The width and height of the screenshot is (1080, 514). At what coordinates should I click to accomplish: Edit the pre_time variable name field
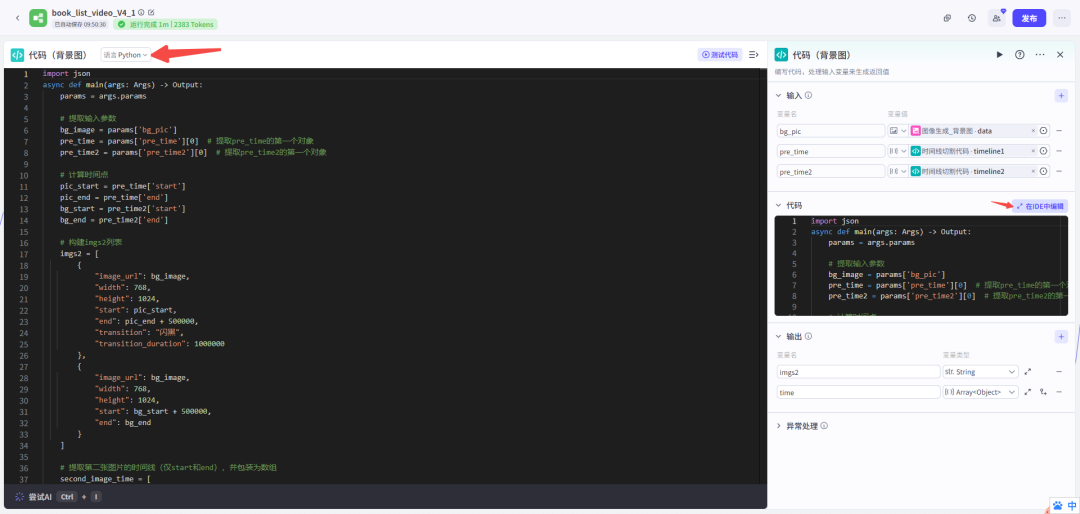tap(830, 151)
